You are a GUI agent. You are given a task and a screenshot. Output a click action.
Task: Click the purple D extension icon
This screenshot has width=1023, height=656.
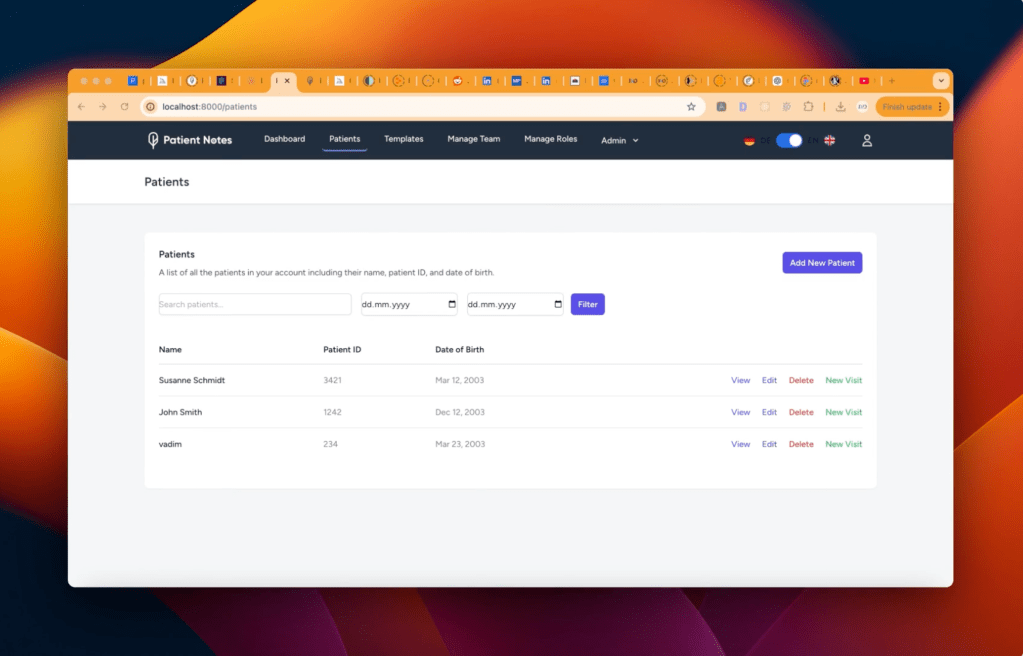coord(742,106)
